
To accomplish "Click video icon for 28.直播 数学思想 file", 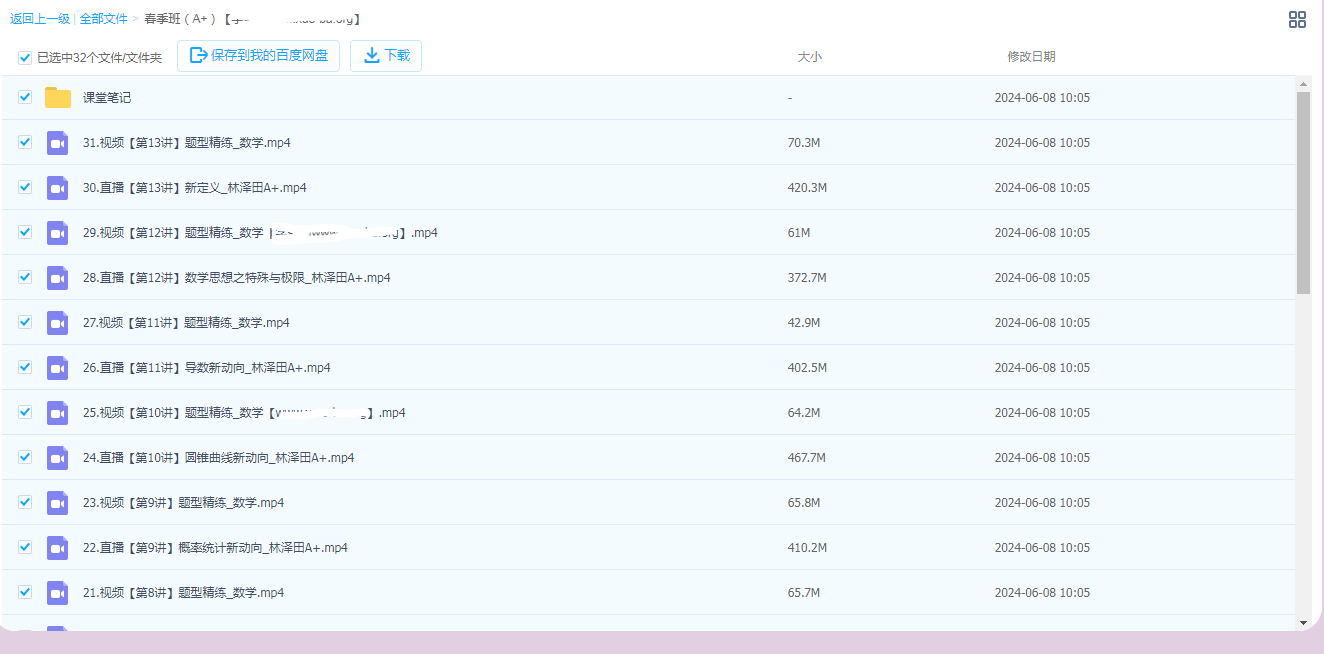I will 57,278.
